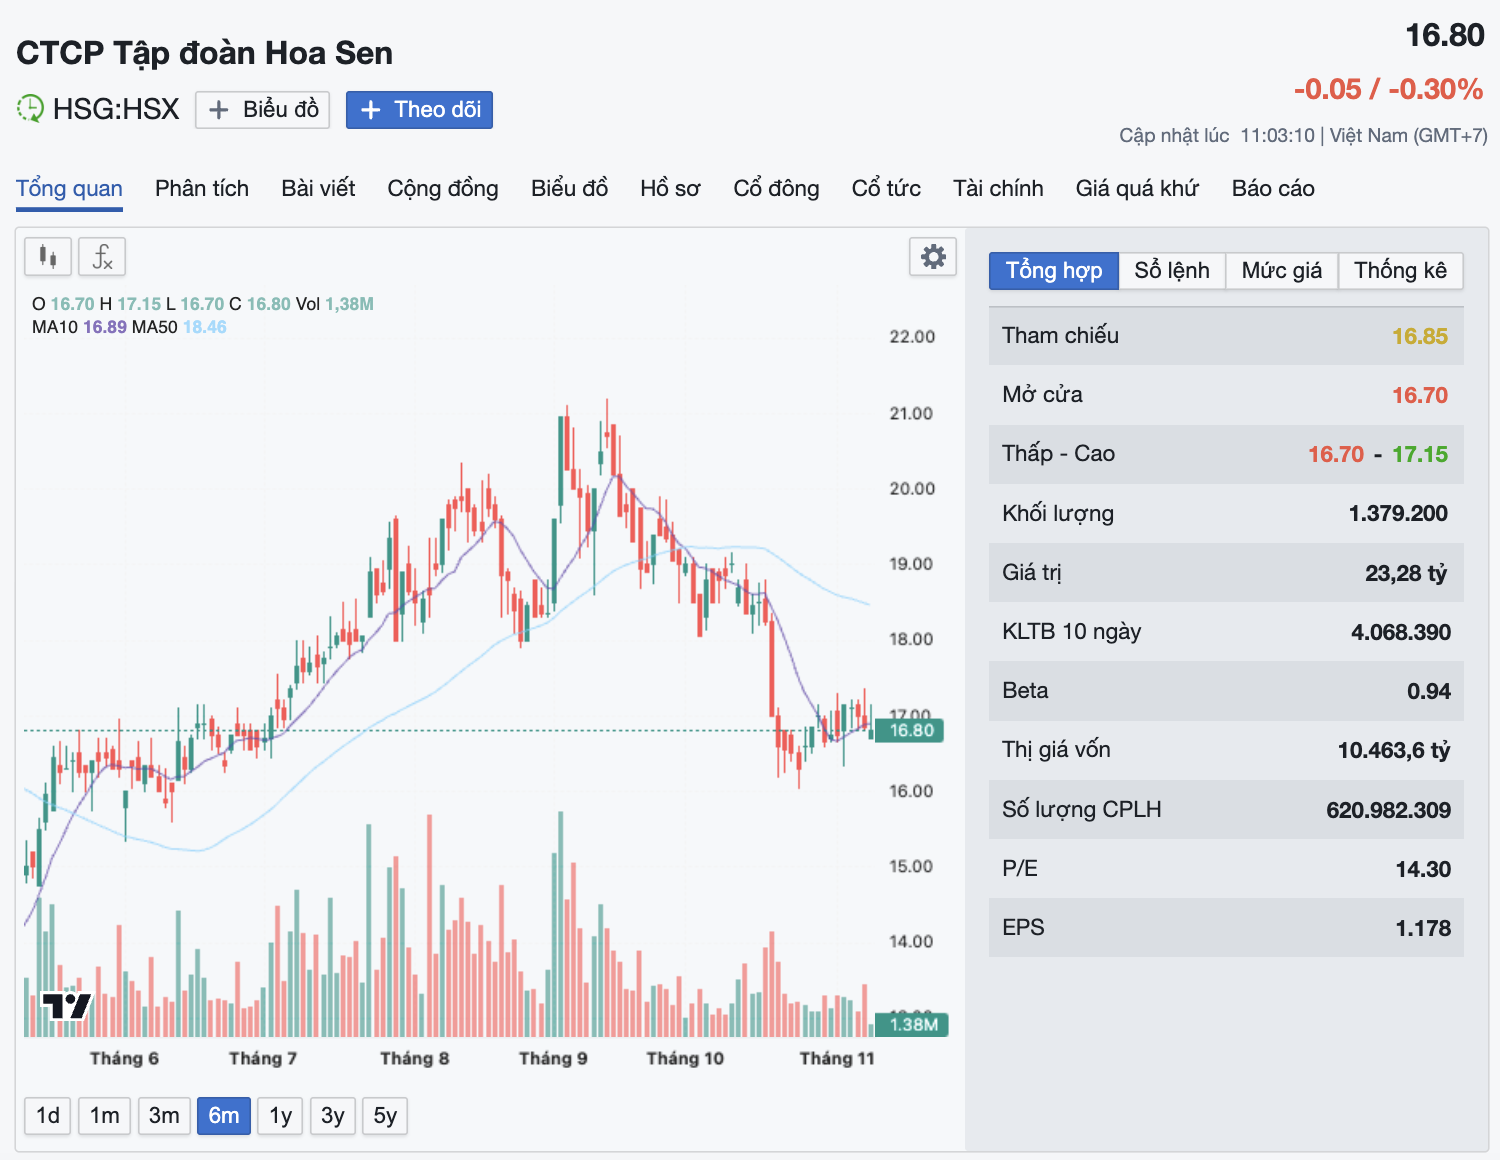Click the plus icon on Theo dõi
The image size is (1500, 1160).
370,110
